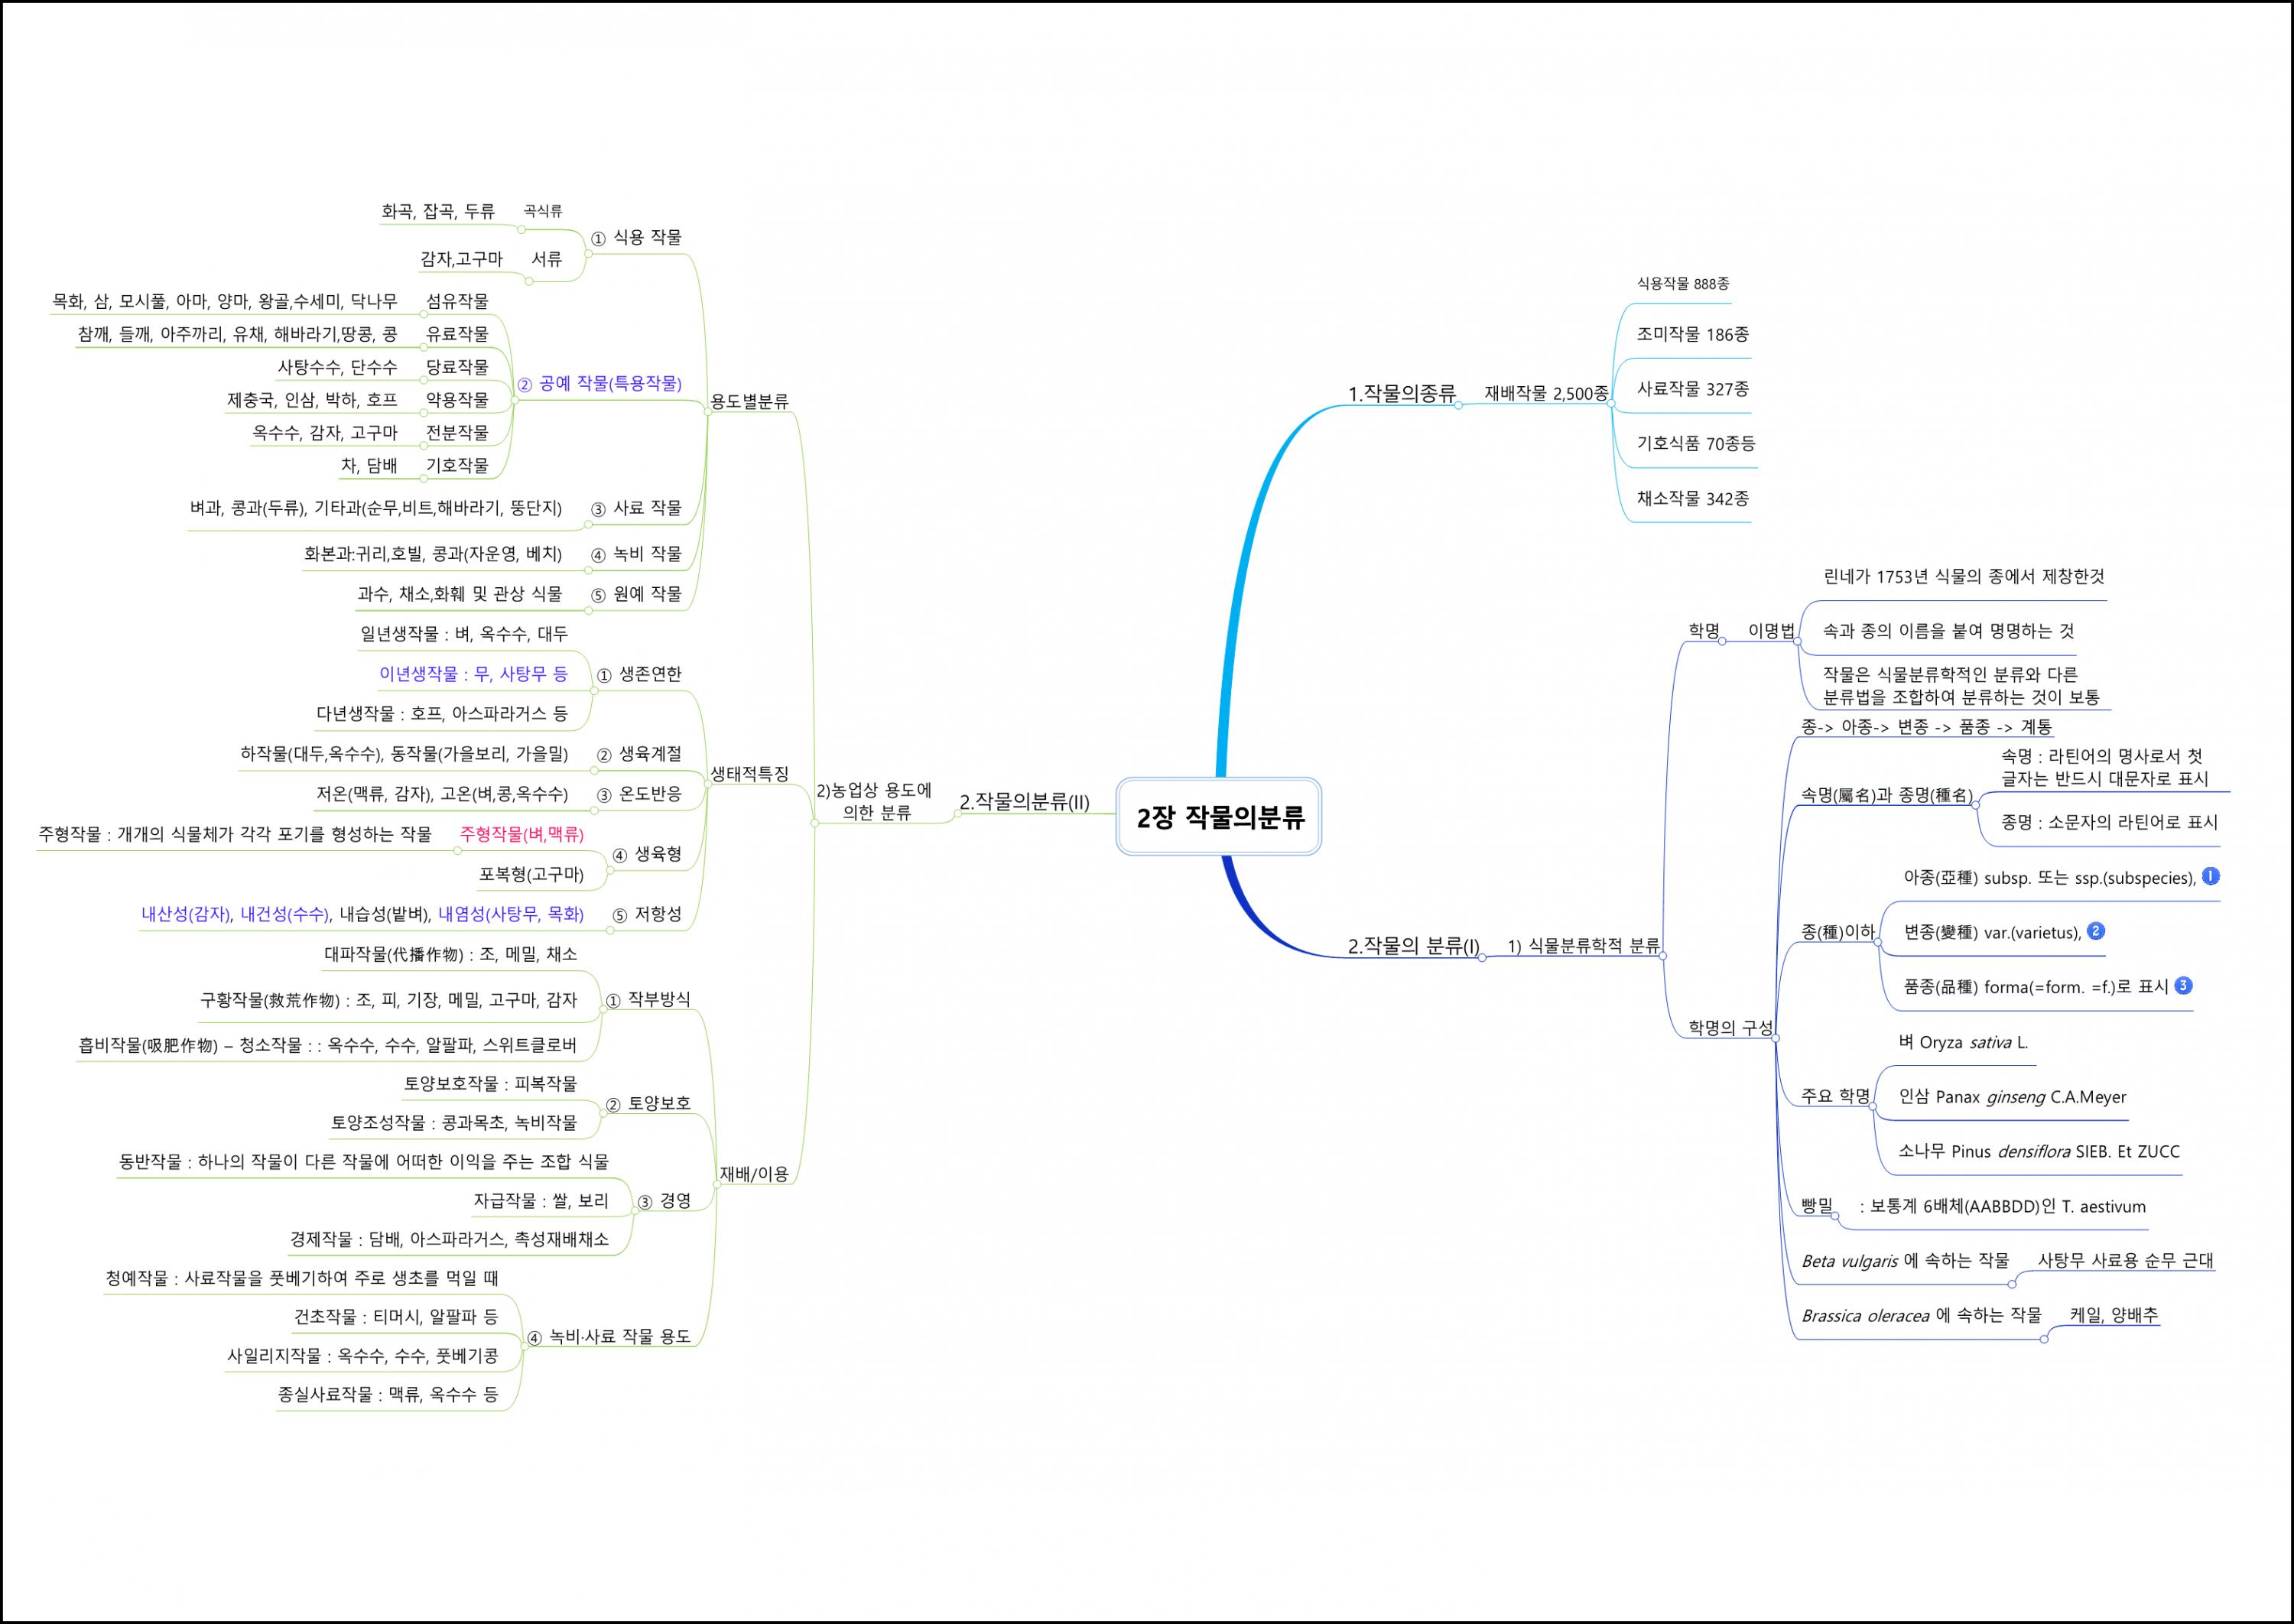Click the blue priority 2 marker beside 변종(變種)

[x=2096, y=931]
